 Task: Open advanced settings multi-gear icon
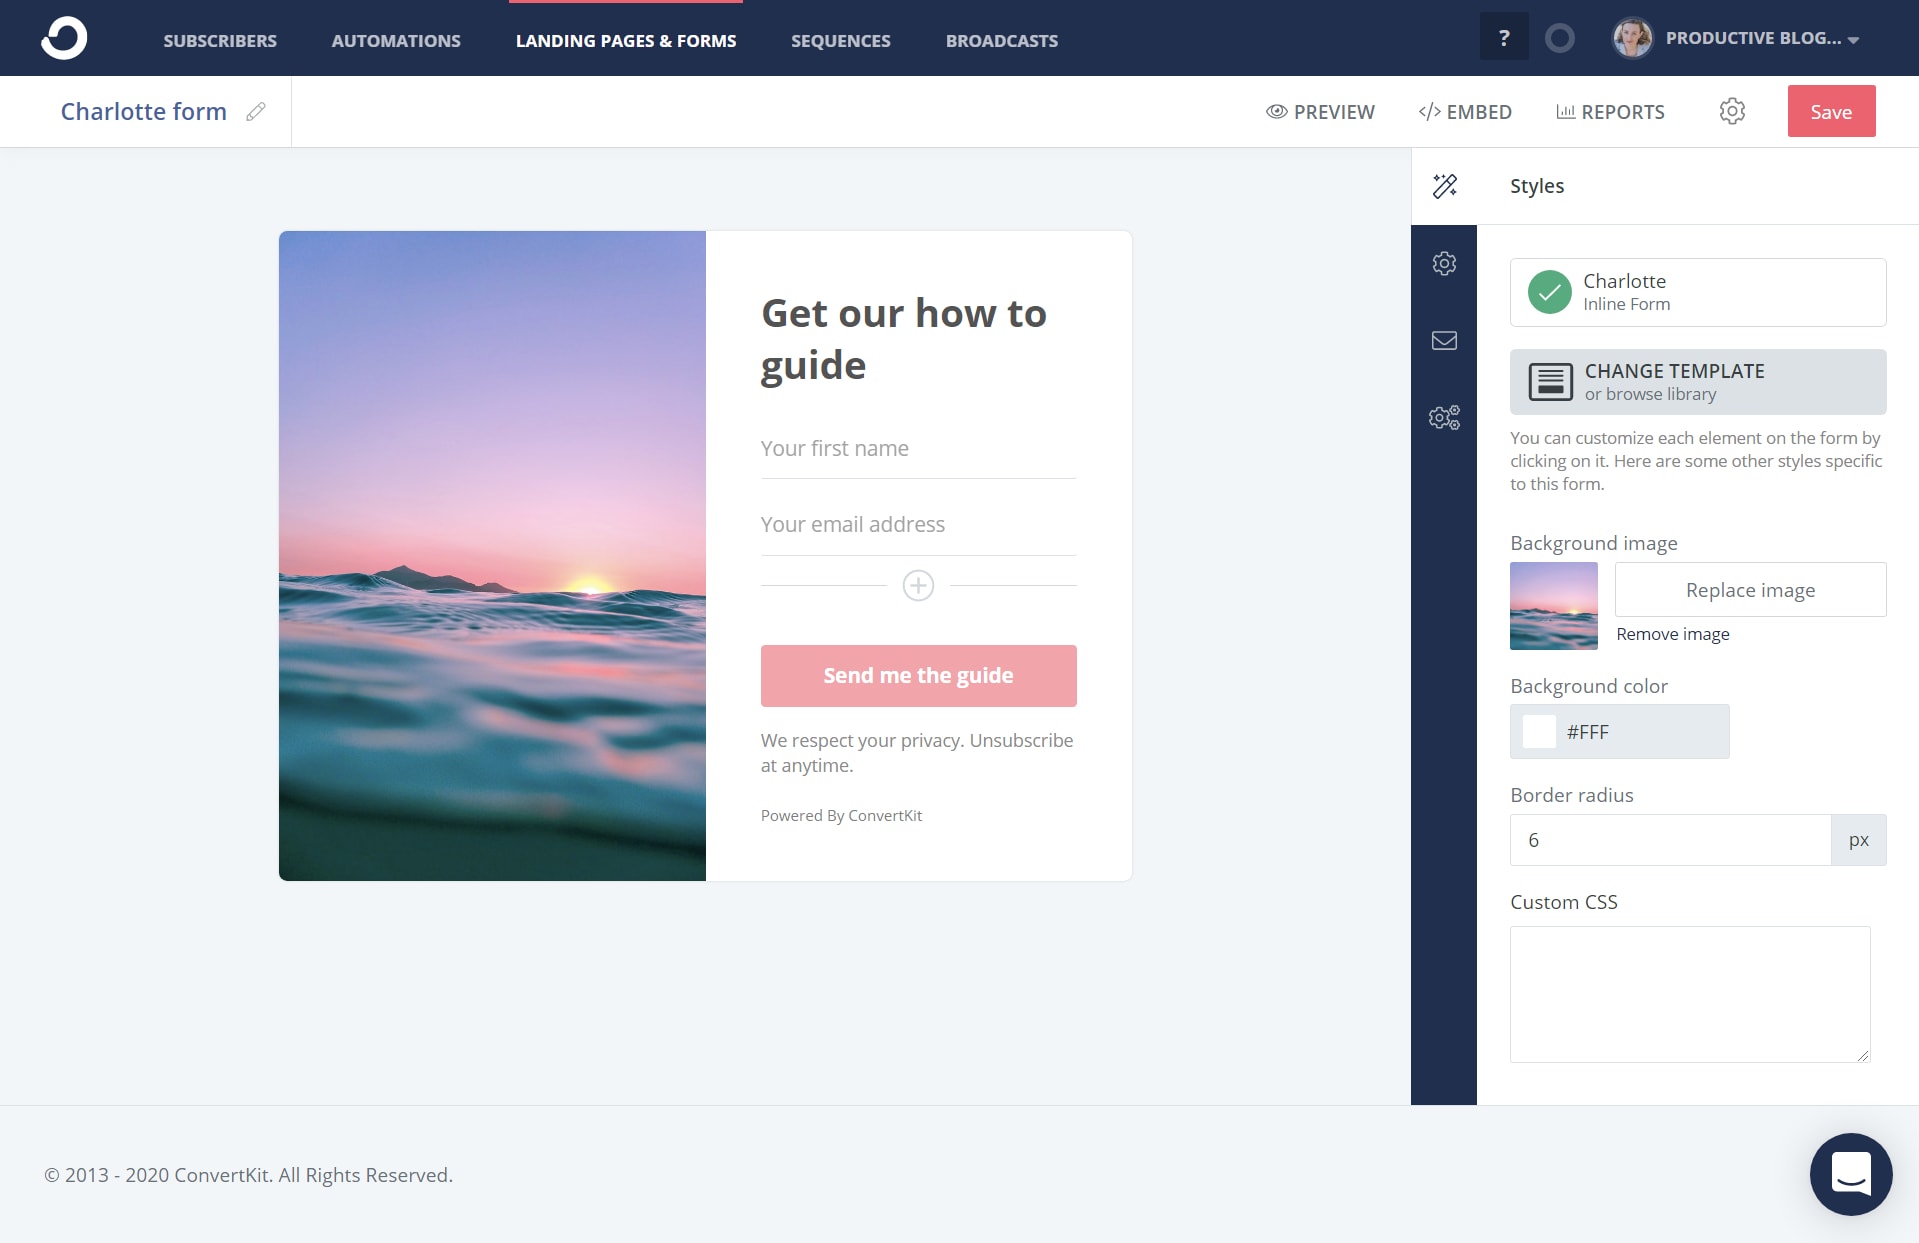point(1444,417)
